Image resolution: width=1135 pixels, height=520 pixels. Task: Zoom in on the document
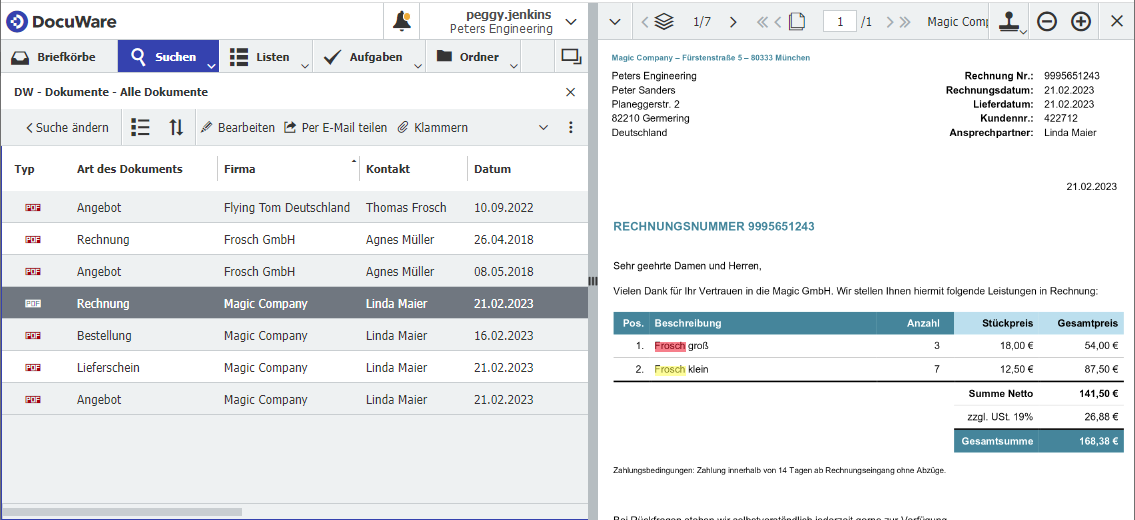[x=1081, y=22]
